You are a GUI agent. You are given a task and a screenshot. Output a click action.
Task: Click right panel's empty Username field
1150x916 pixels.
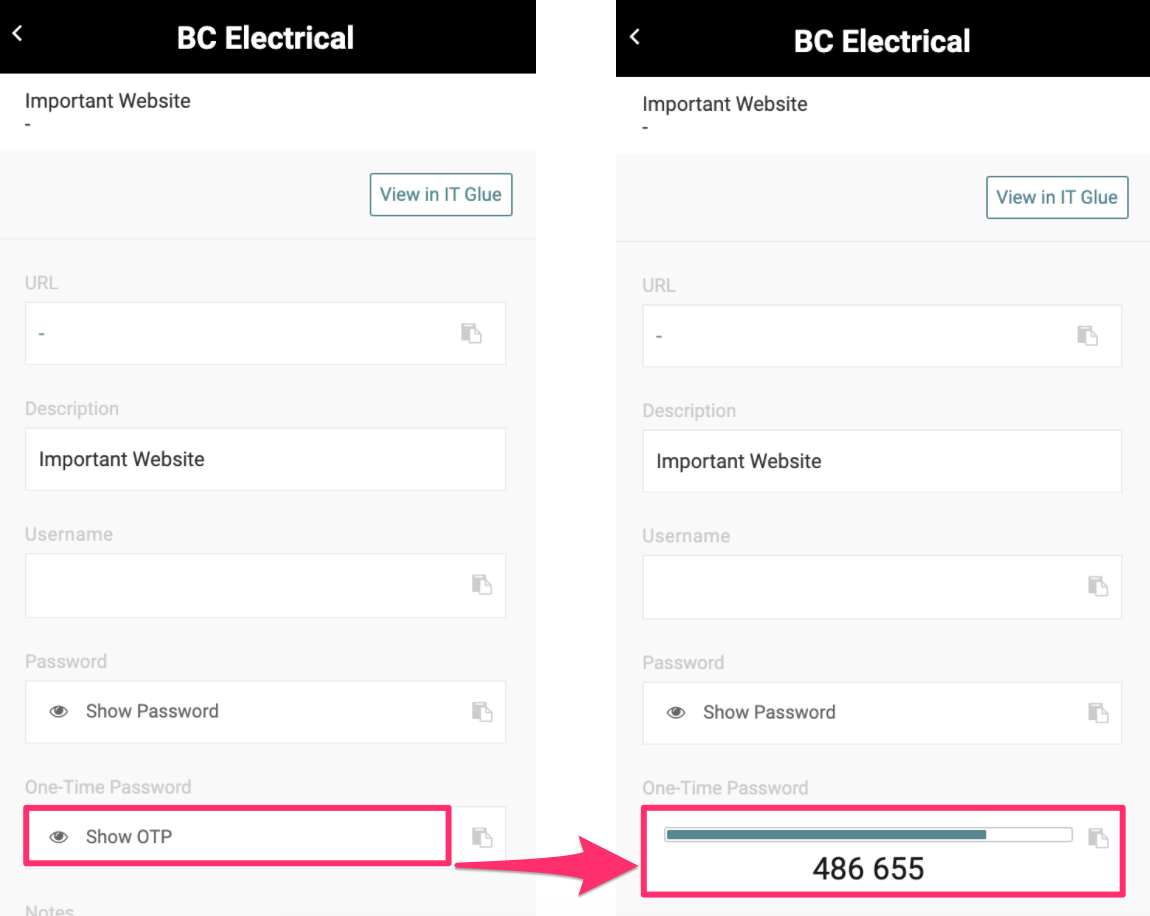click(x=860, y=586)
